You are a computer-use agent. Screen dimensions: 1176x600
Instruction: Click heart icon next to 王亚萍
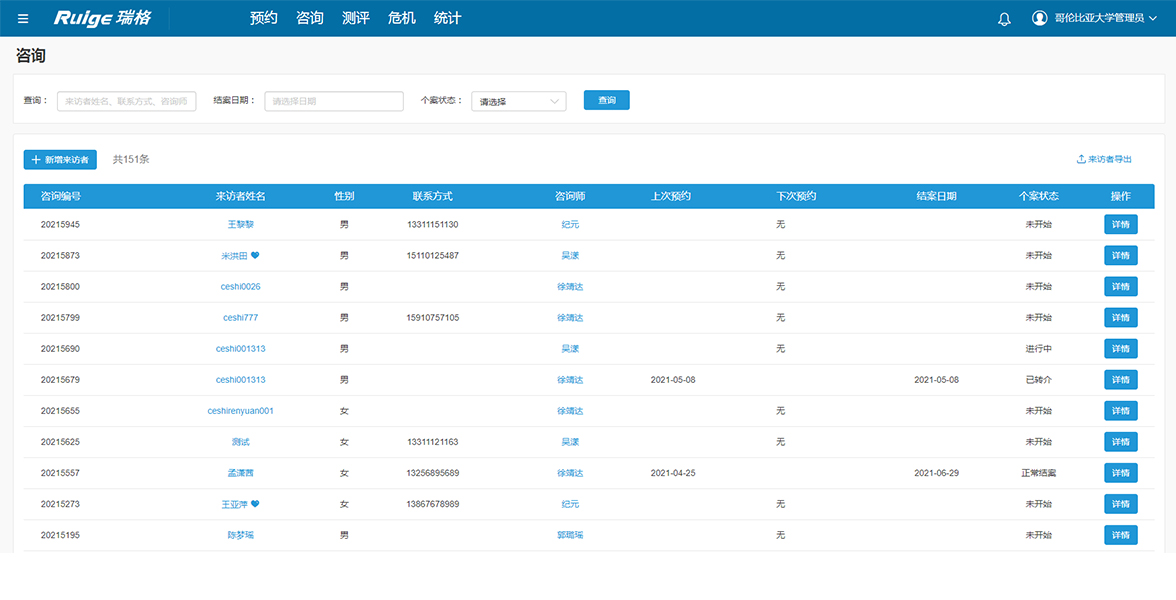coord(255,504)
